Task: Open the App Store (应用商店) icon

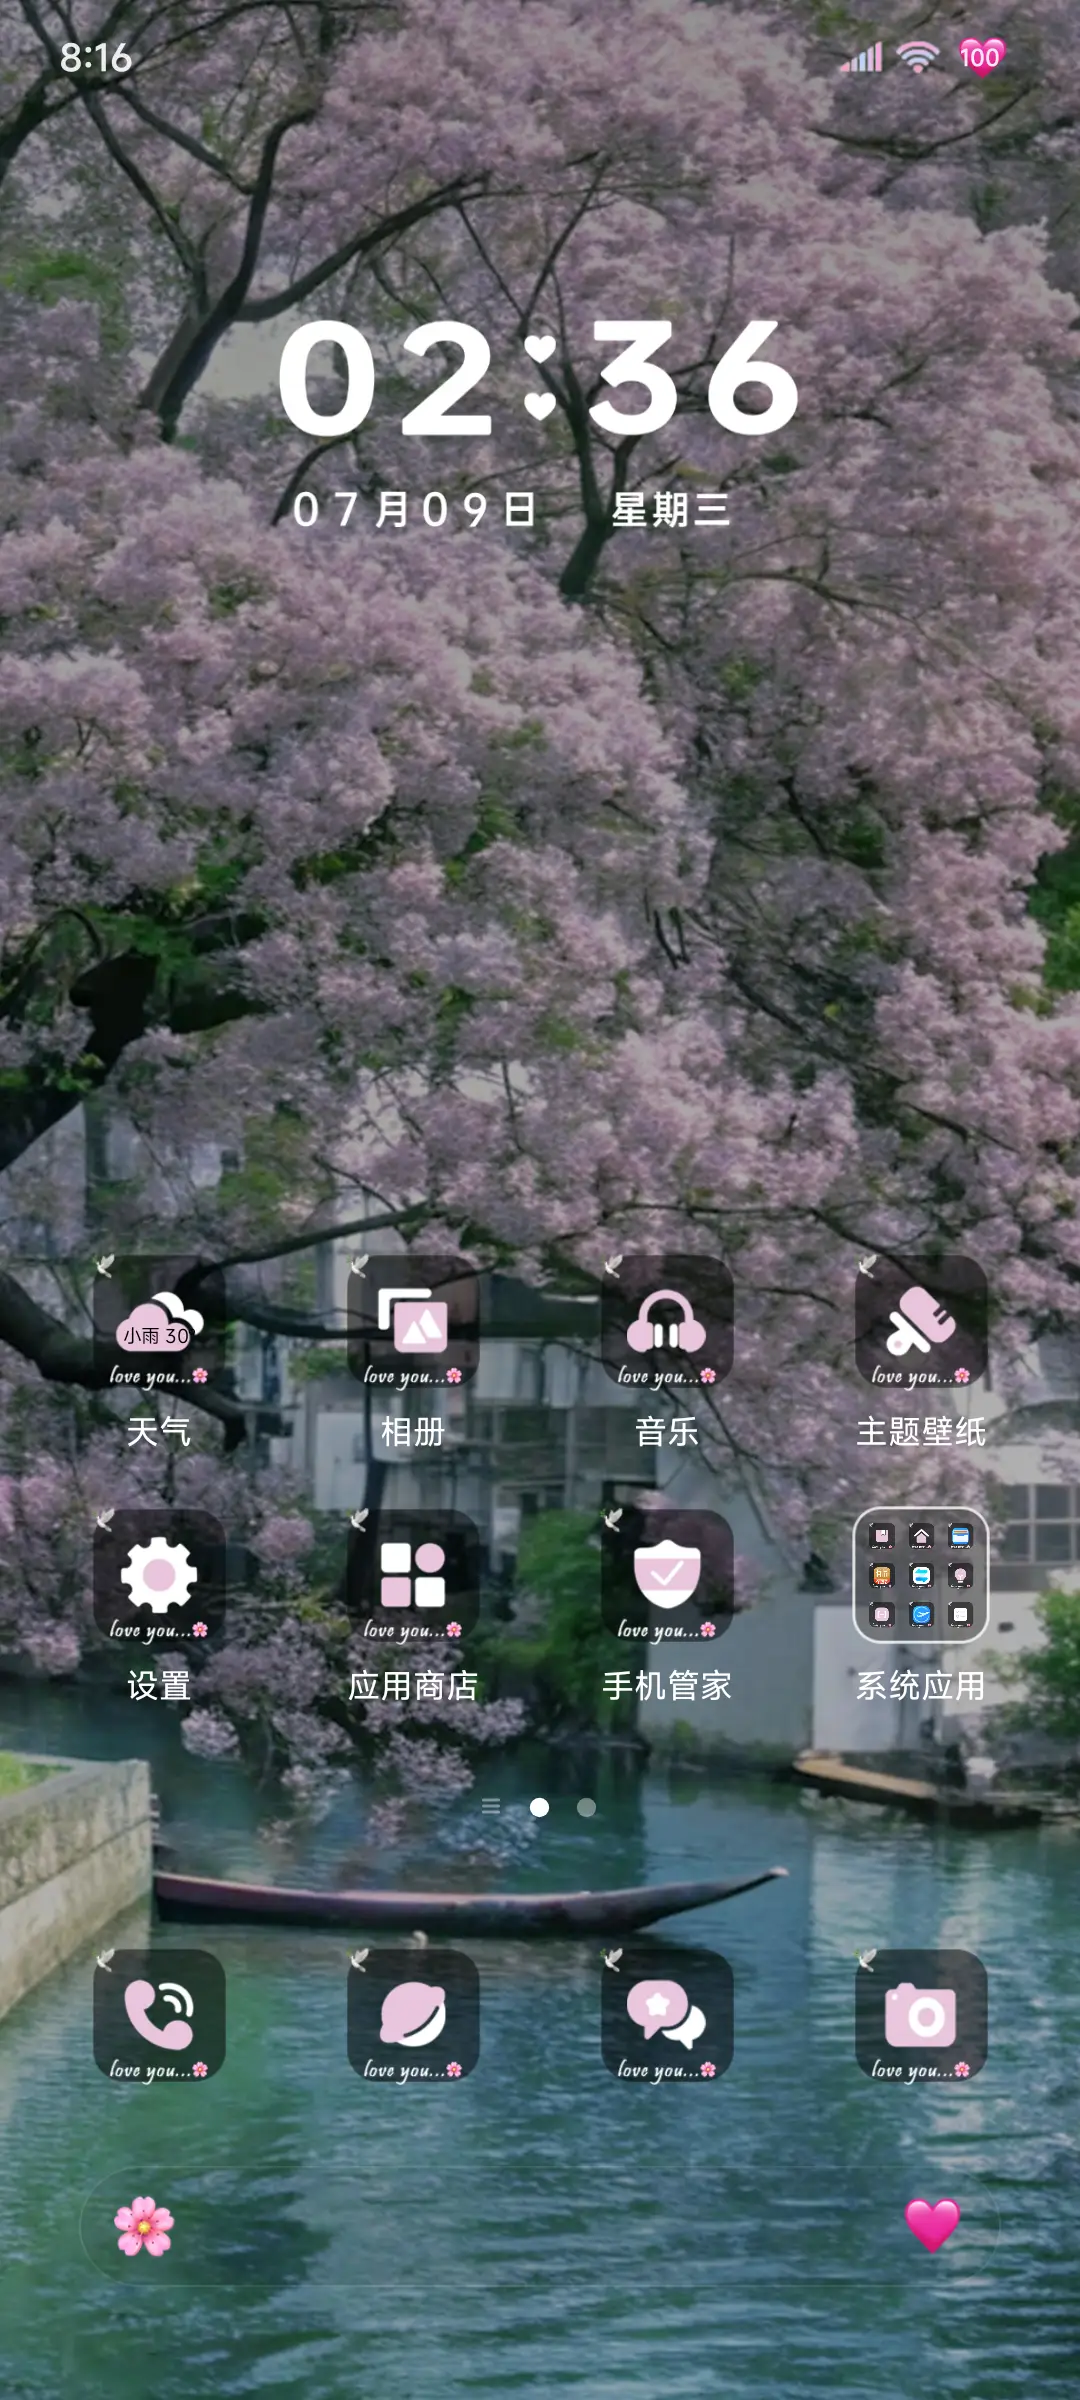Action: [x=413, y=1575]
